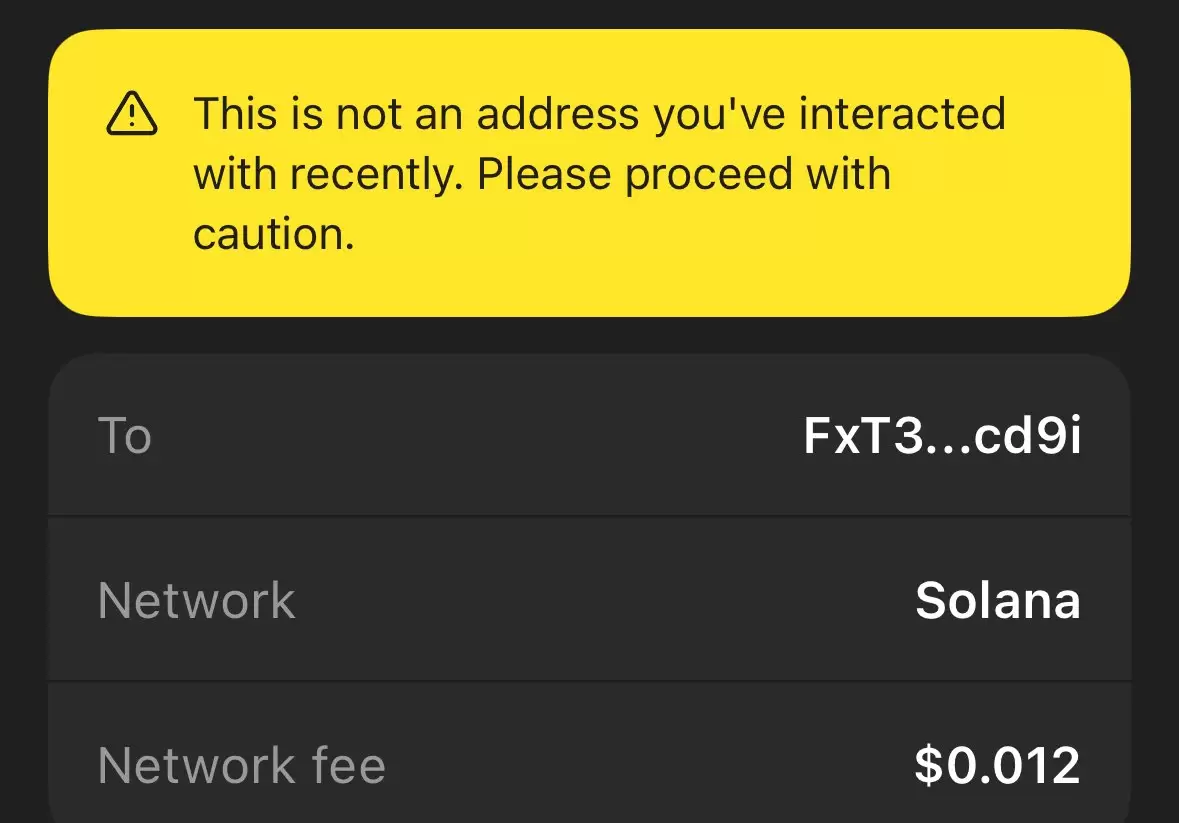The image size is (1179, 823).
Task: Tap the $0.012 fee amount
Action: tap(997, 765)
